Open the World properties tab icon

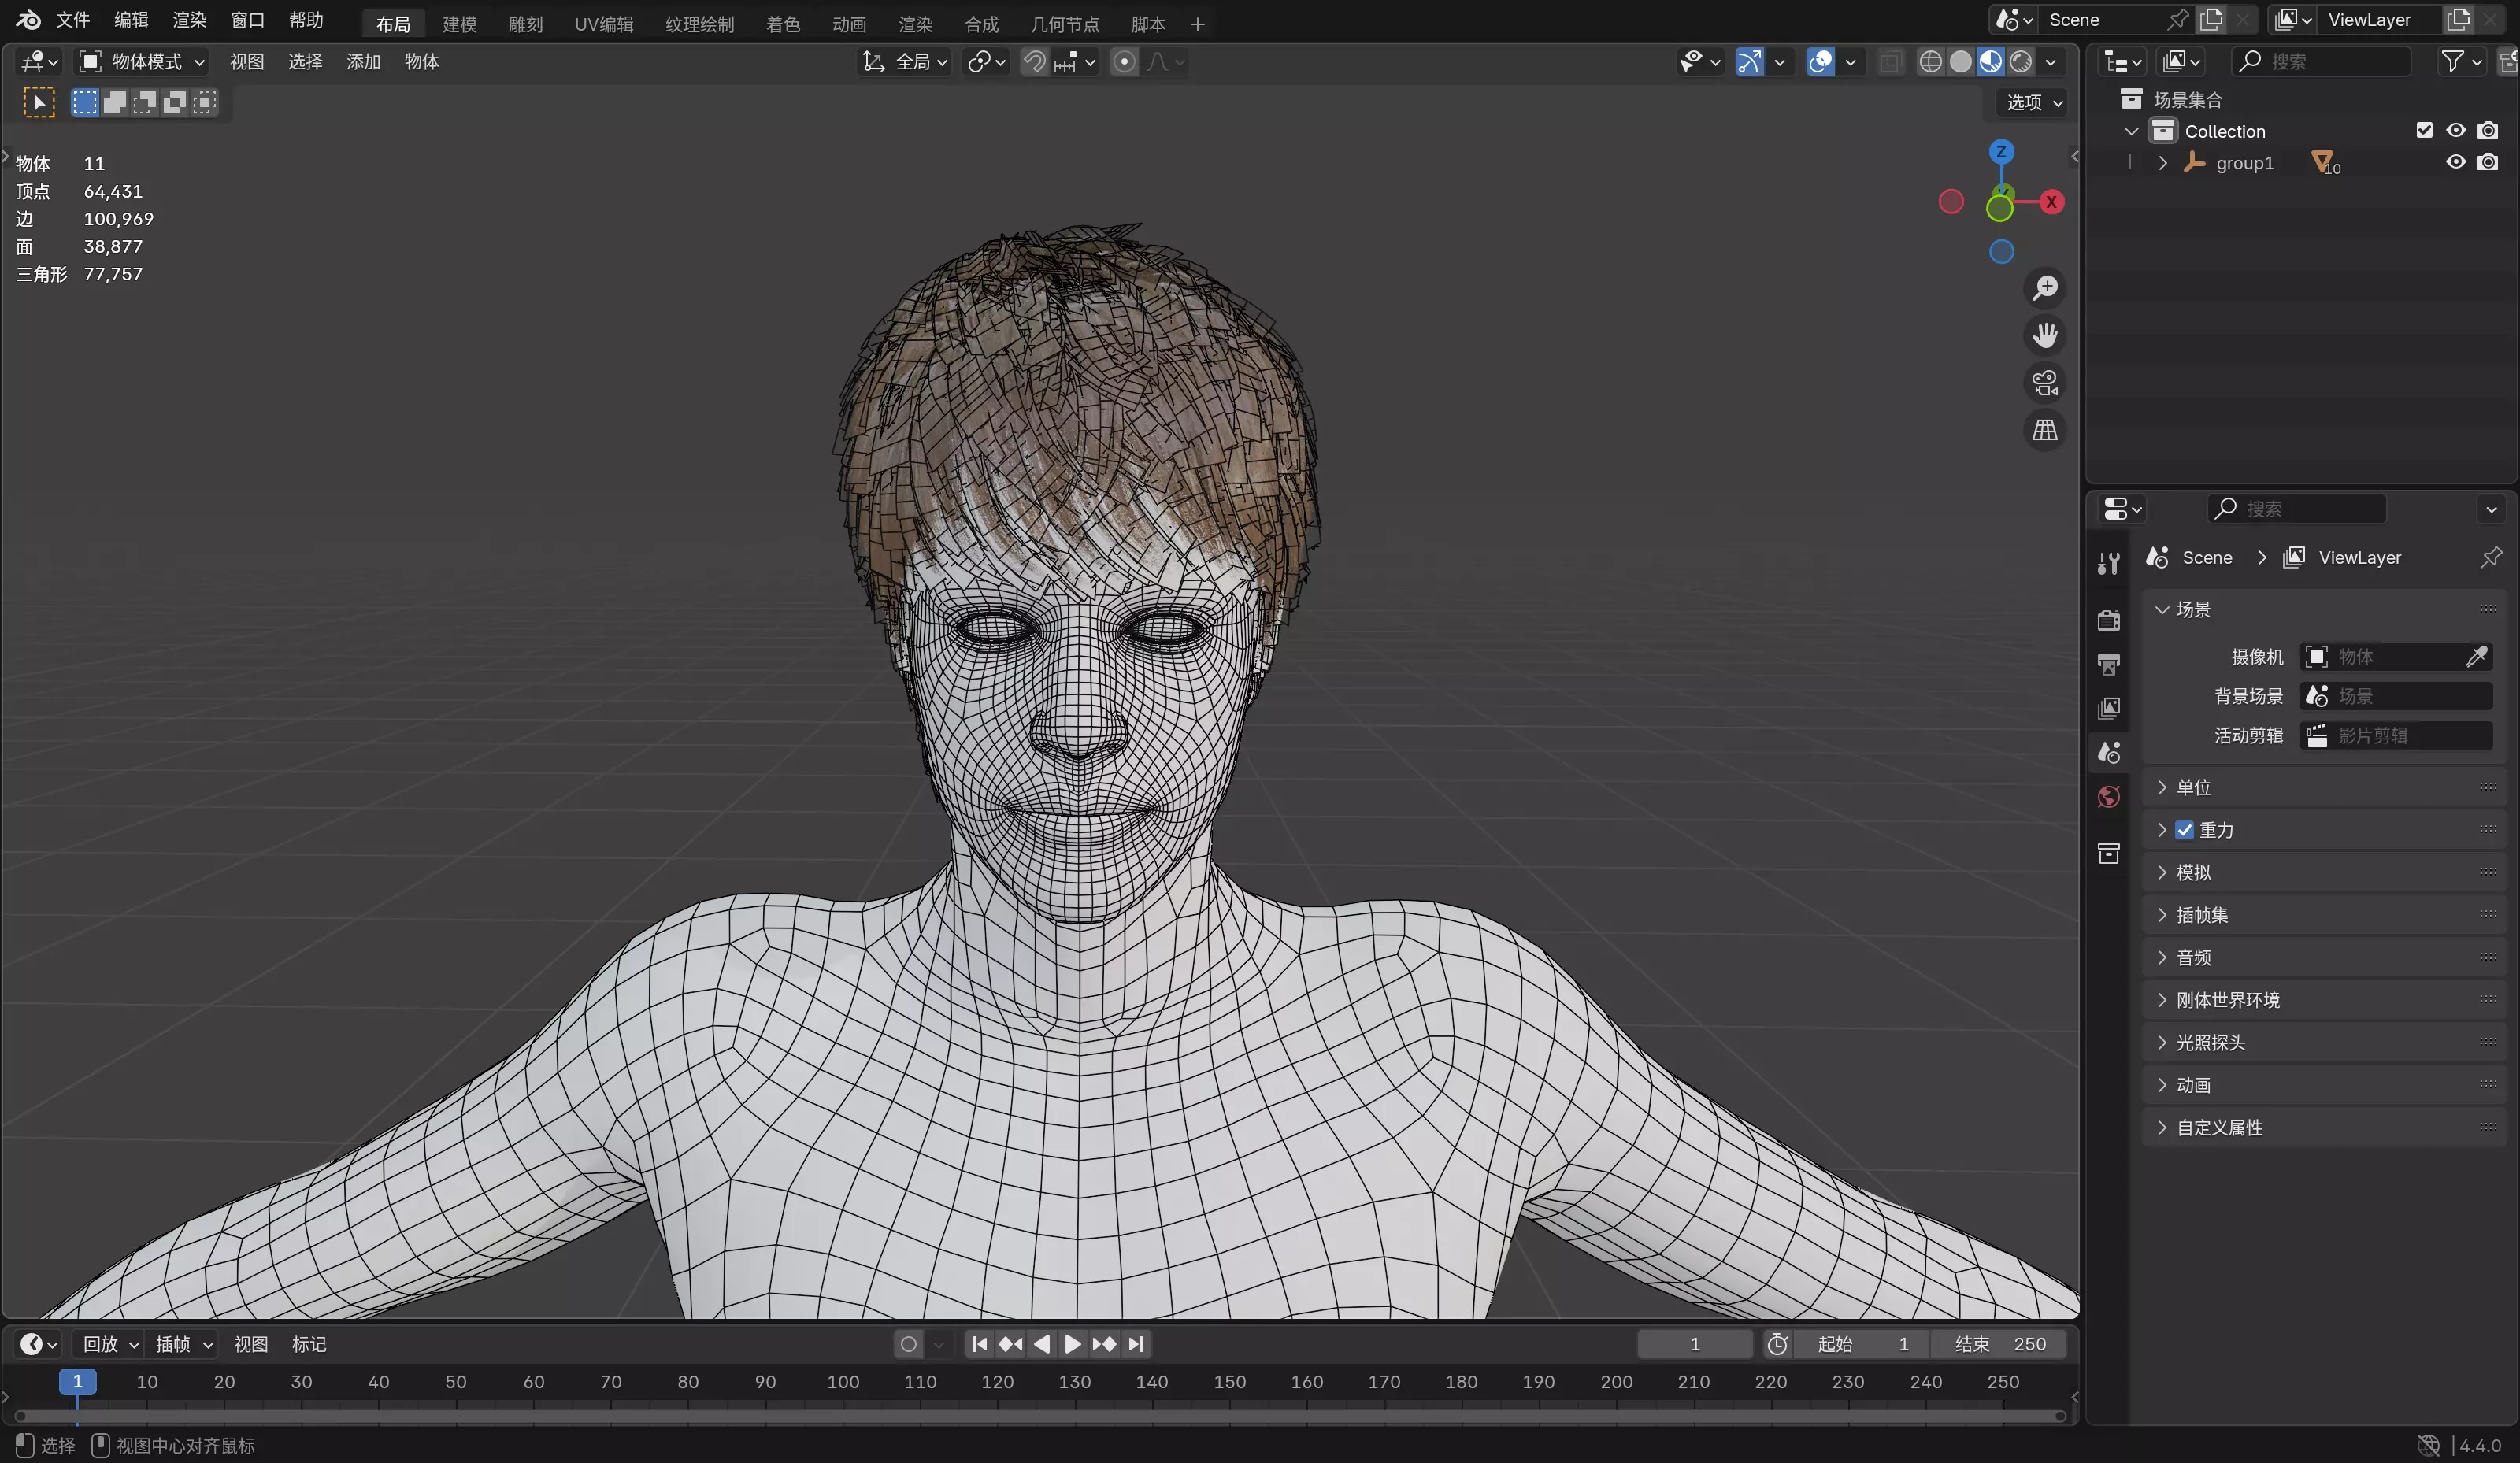[2109, 796]
